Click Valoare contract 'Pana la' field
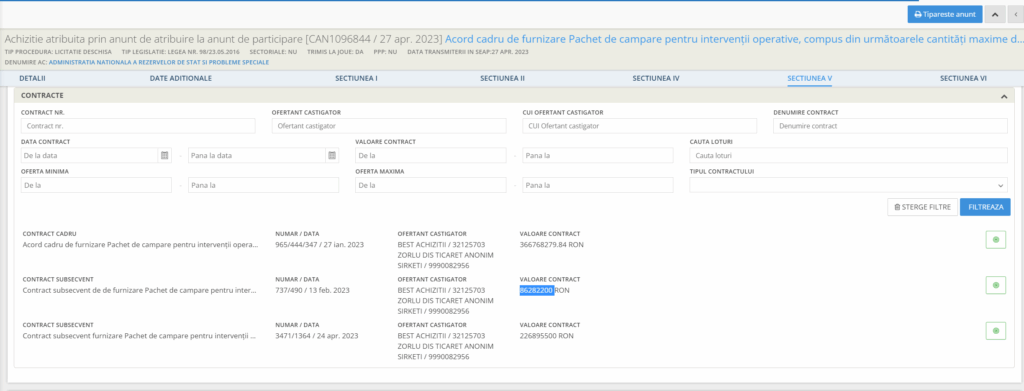 (x=598, y=155)
